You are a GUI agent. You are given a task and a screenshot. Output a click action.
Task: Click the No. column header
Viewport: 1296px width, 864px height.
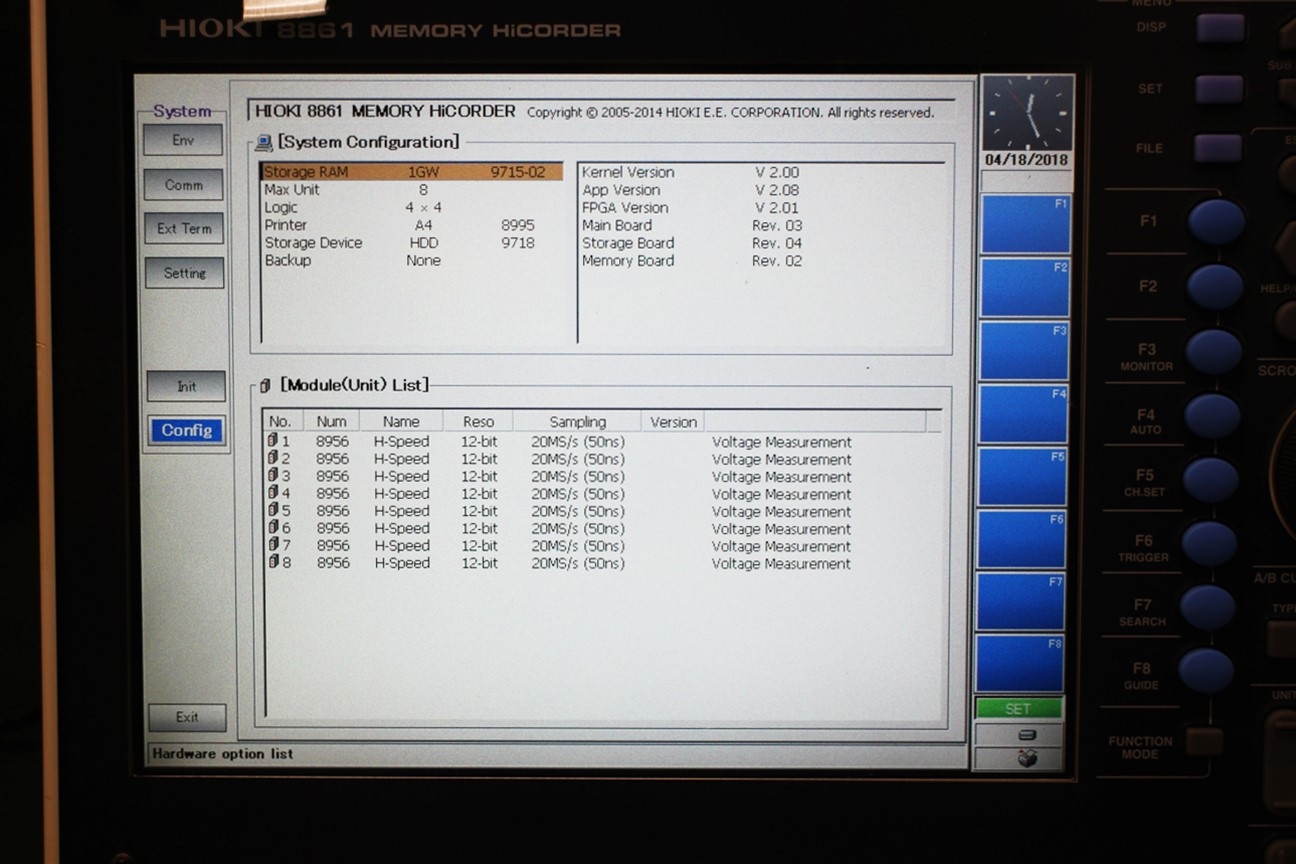coord(281,422)
